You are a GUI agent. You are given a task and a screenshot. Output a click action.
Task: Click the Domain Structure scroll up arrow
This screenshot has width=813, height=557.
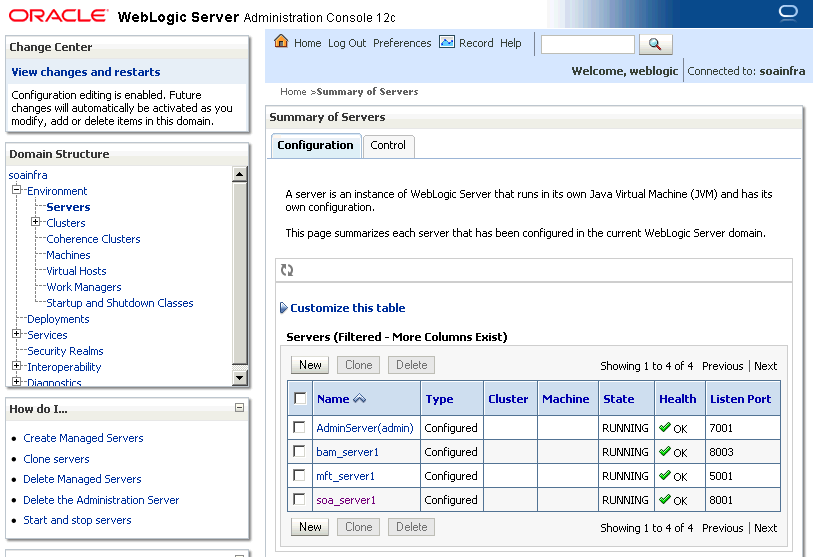click(x=239, y=174)
